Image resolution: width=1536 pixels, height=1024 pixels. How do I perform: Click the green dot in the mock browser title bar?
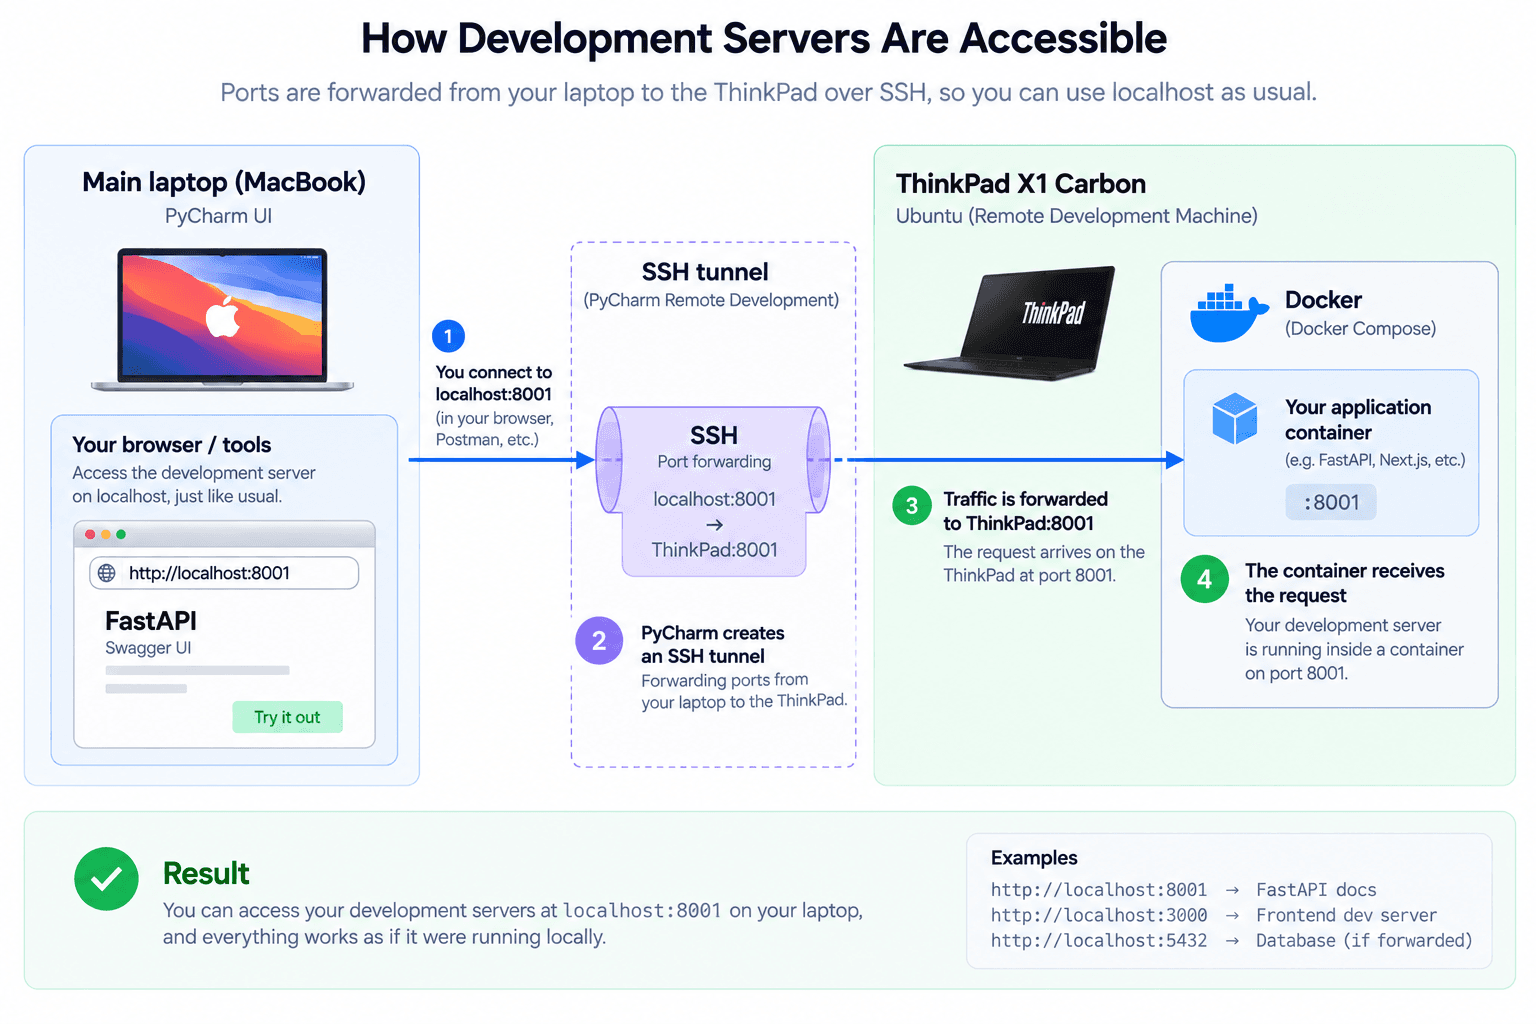pyautogui.click(x=121, y=535)
